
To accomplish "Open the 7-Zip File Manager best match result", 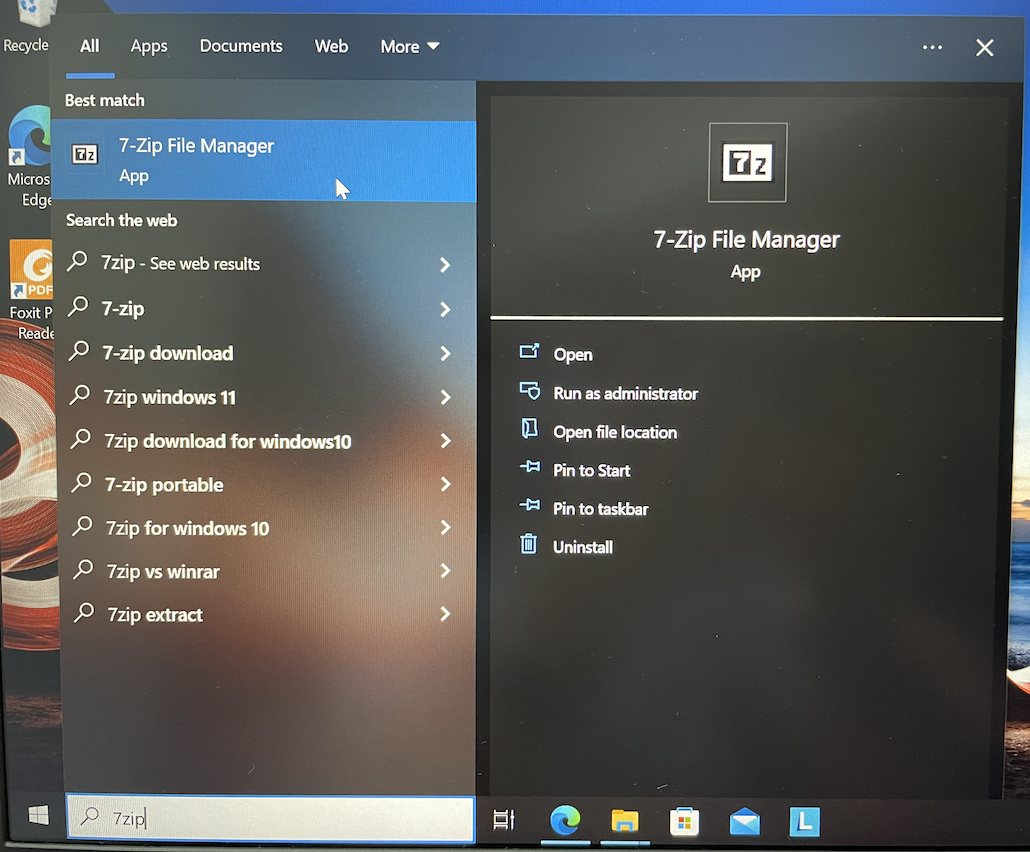I will pos(263,160).
